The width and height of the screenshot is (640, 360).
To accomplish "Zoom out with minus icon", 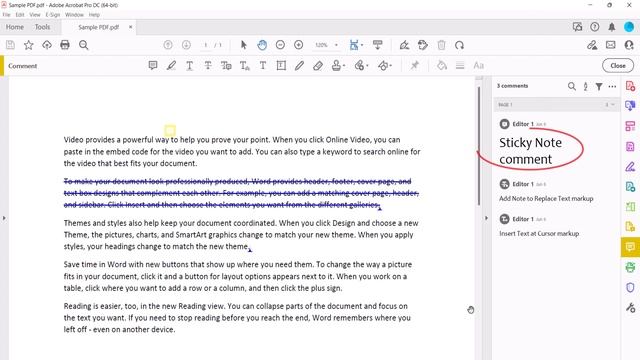I will [x=280, y=45].
